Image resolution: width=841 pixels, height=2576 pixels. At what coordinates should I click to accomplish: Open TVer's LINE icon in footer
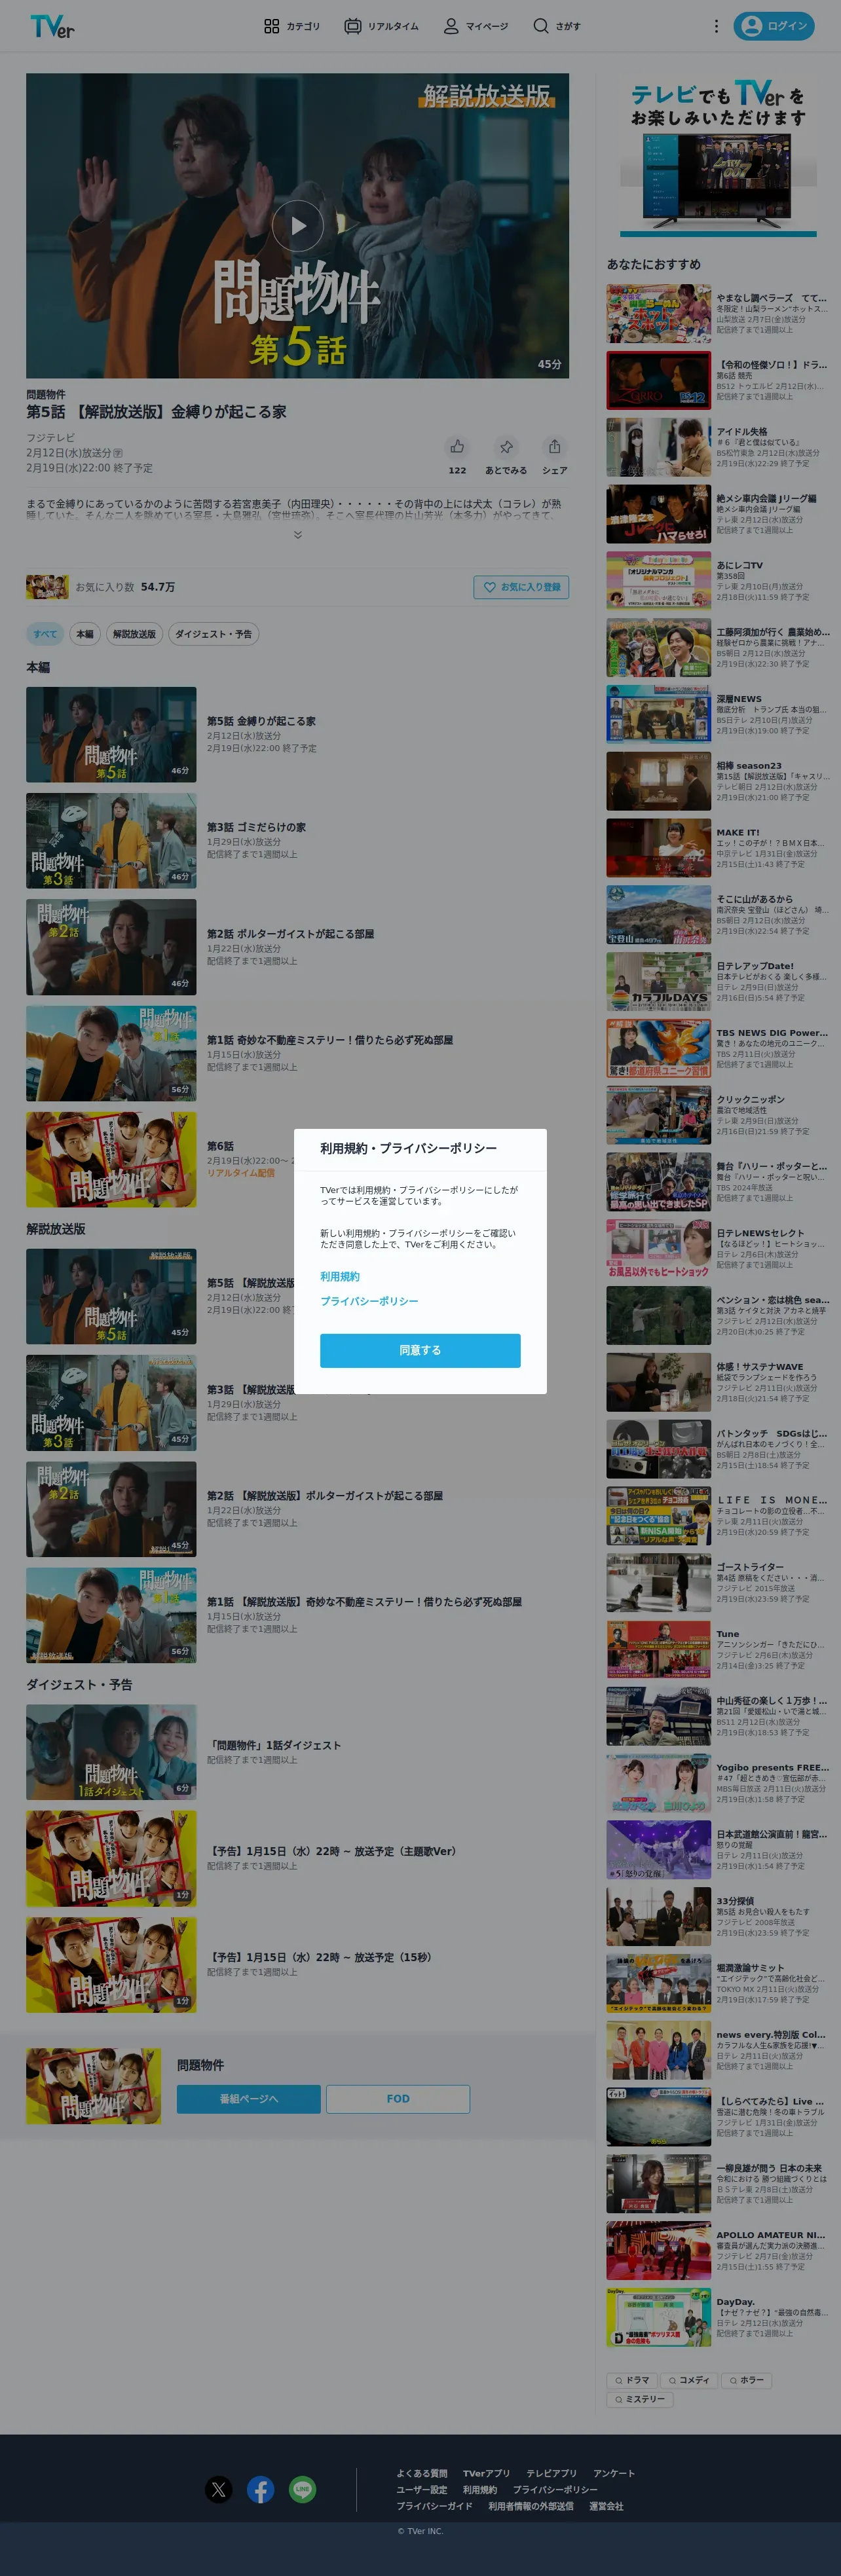click(x=303, y=2489)
